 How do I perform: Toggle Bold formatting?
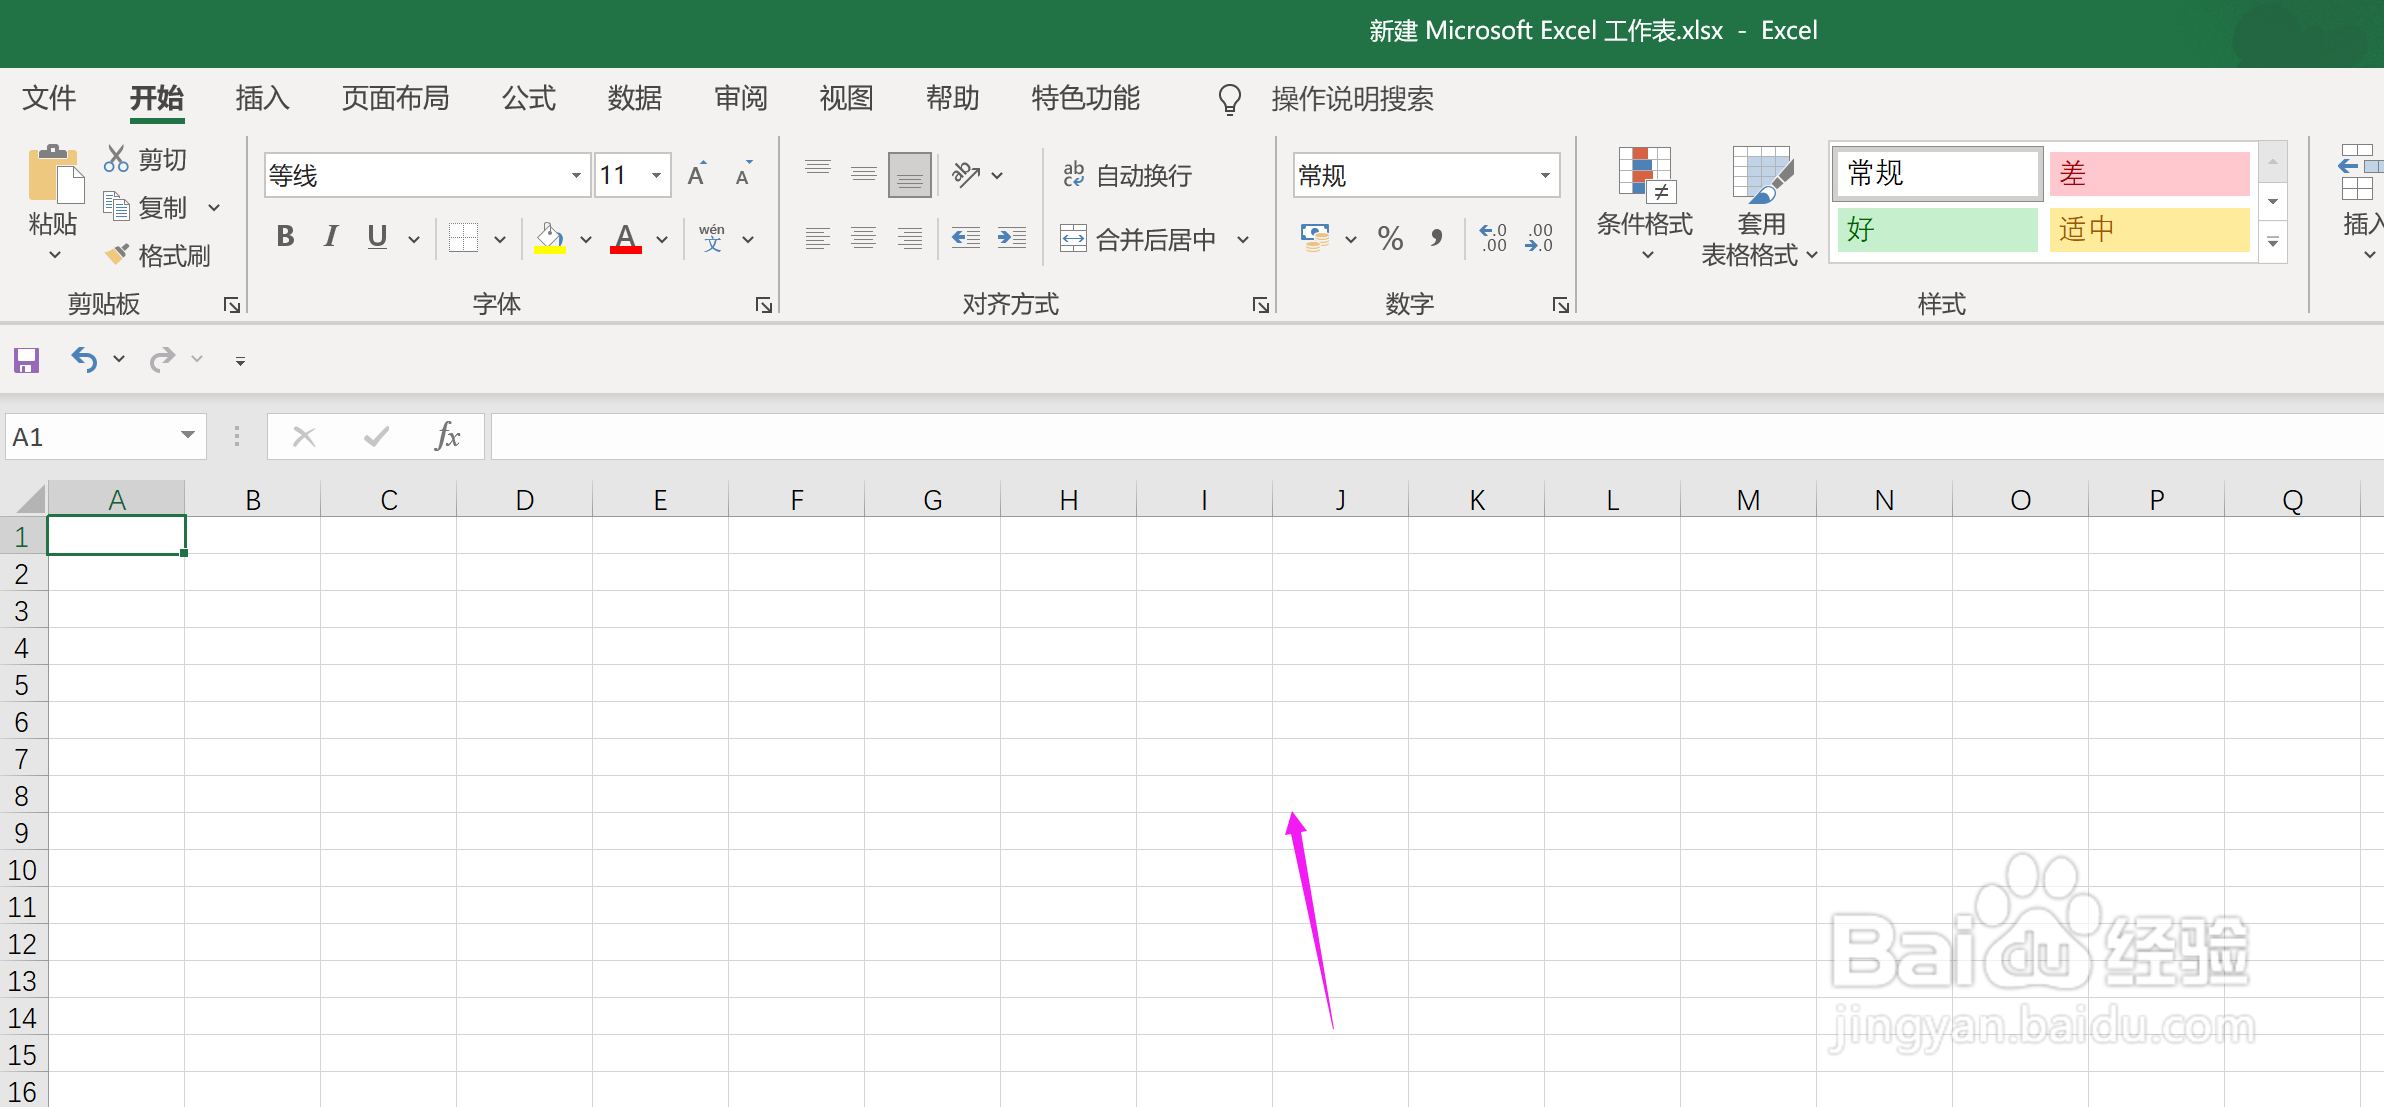[285, 237]
